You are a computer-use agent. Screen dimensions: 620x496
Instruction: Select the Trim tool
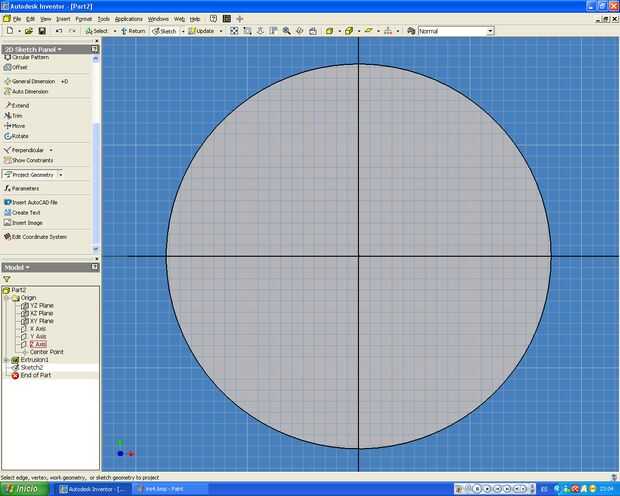pos(16,115)
